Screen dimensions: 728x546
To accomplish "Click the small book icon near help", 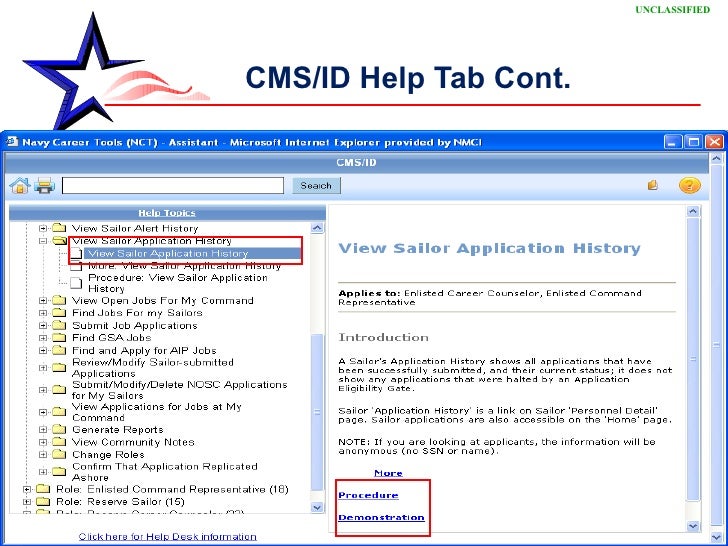I will click(x=653, y=185).
